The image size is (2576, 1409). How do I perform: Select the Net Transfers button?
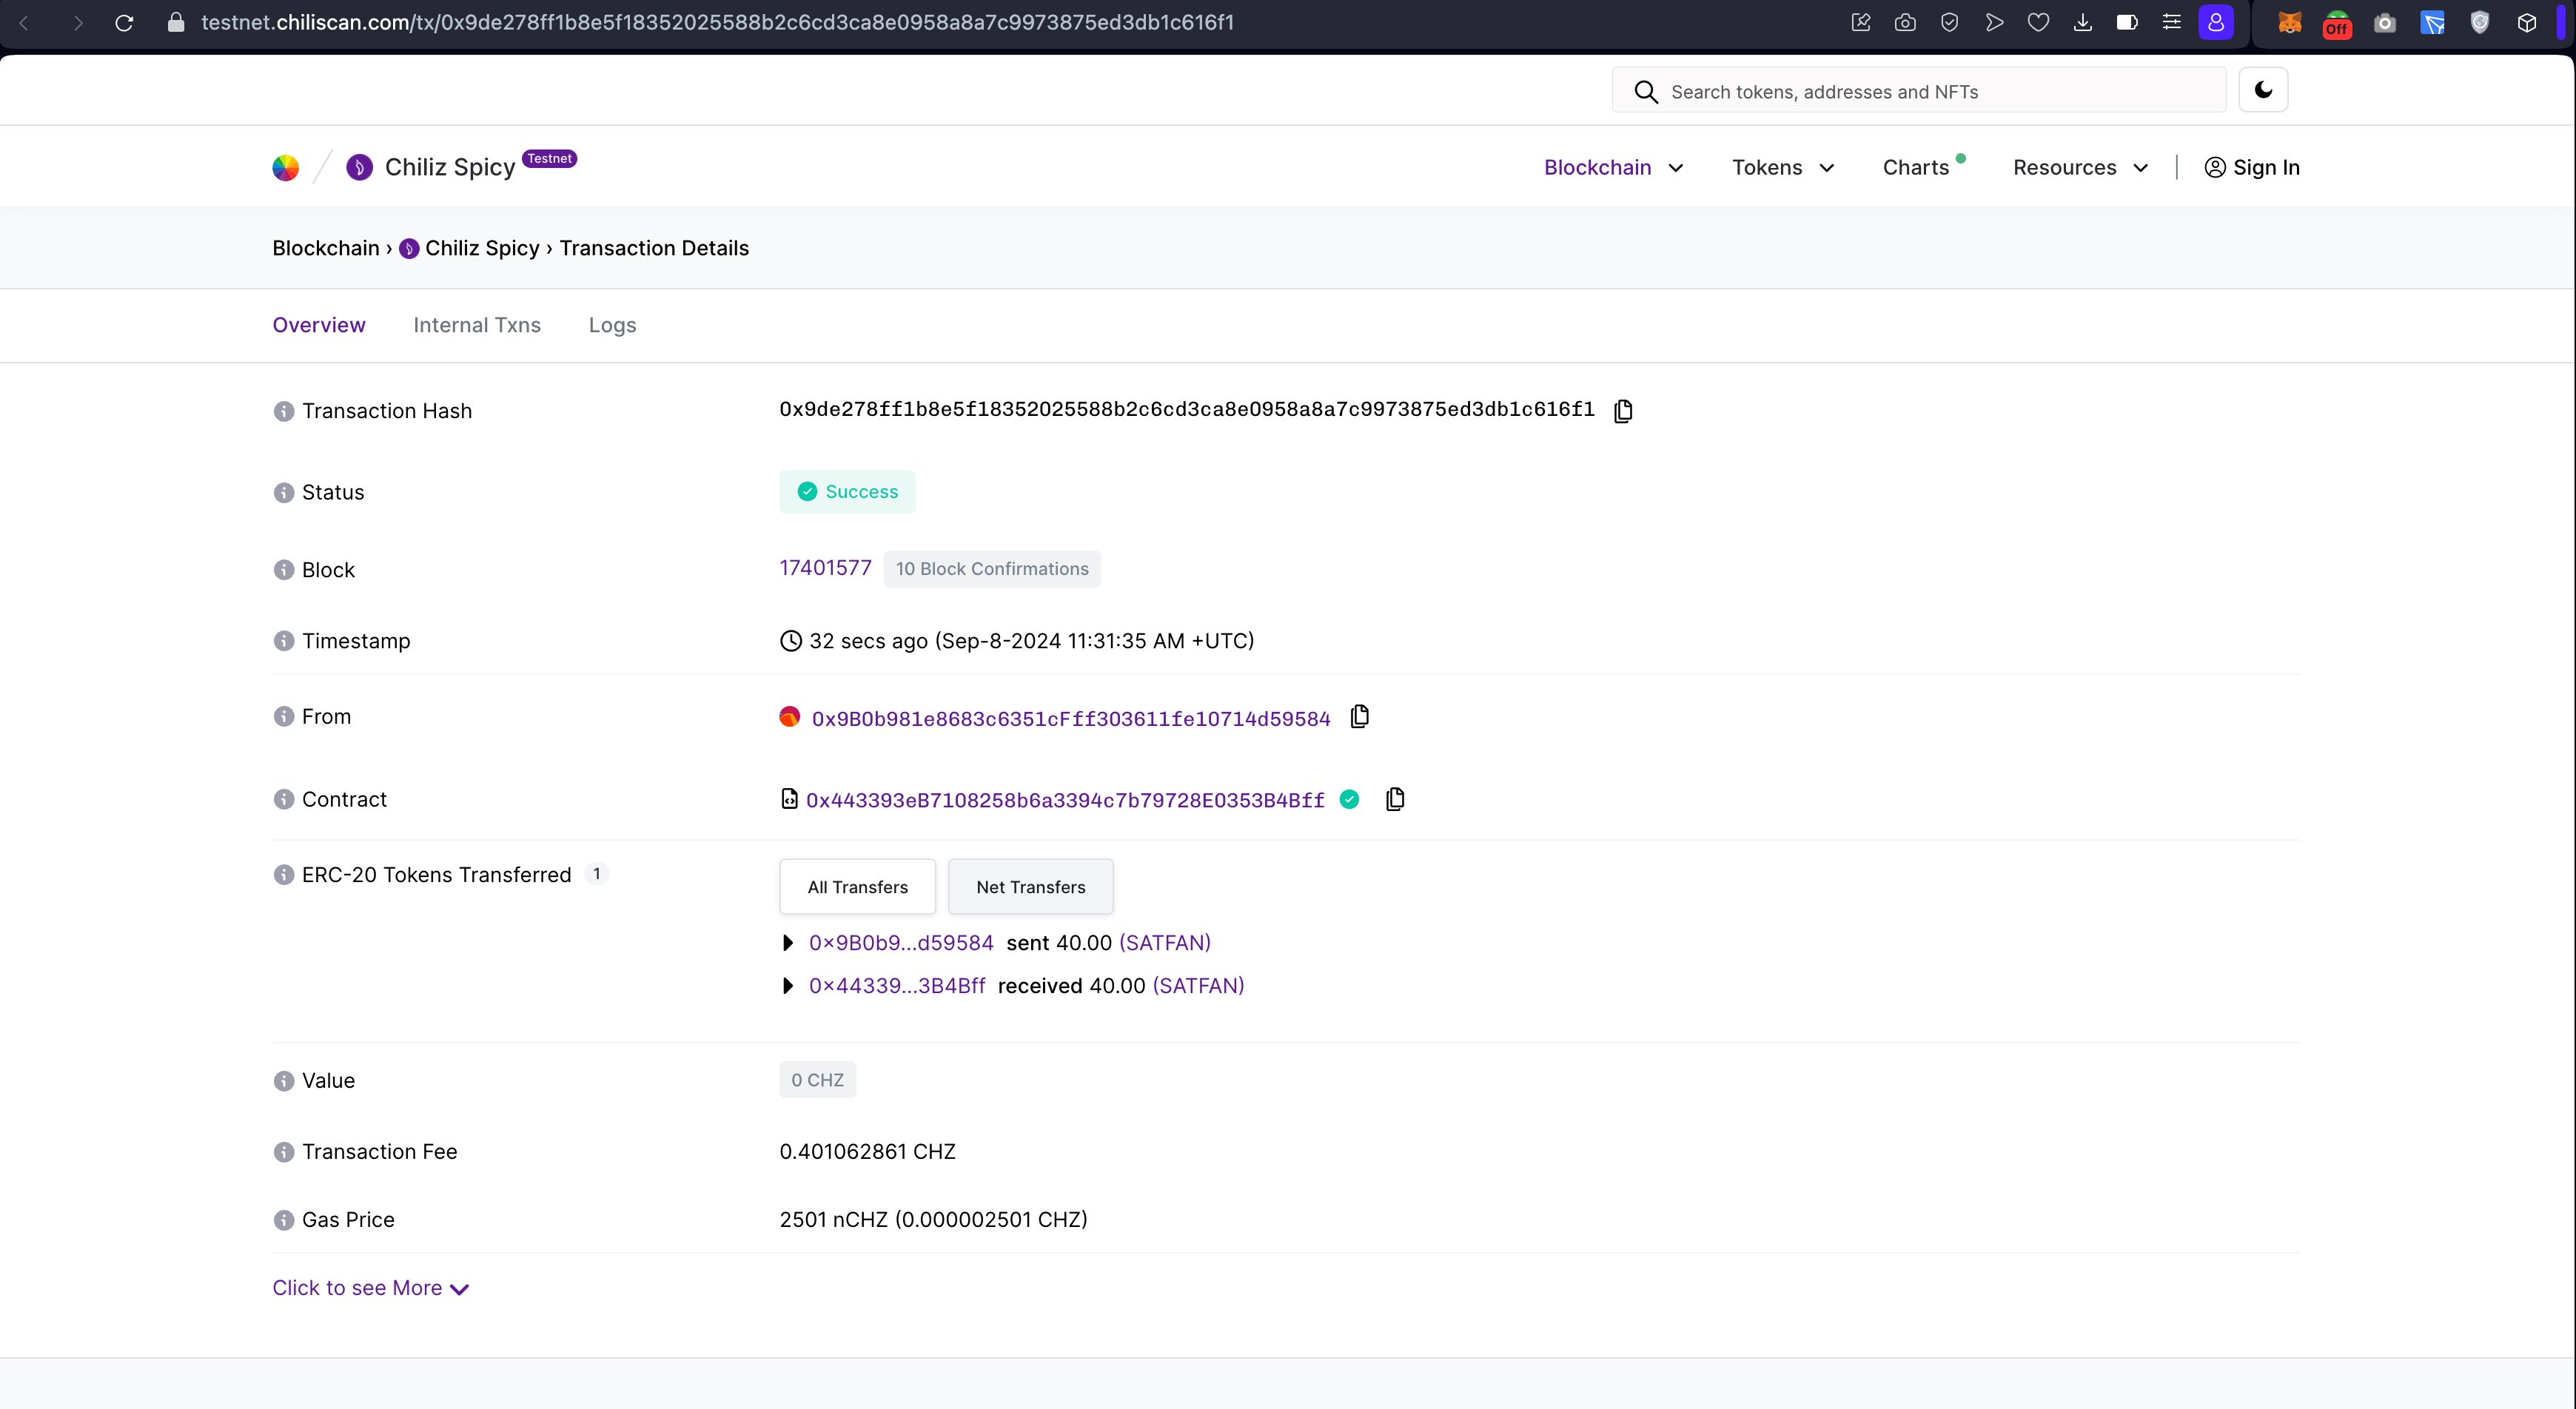(x=1031, y=887)
